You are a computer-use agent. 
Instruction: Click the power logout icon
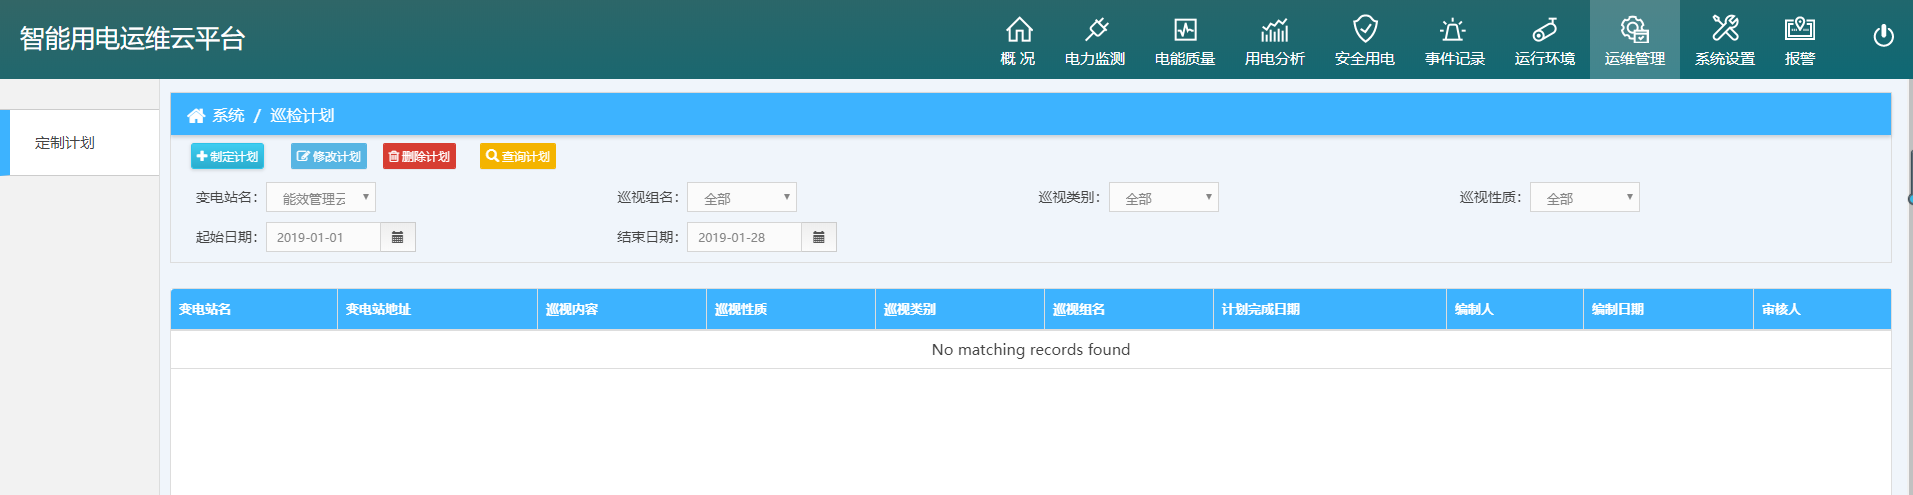click(1883, 36)
